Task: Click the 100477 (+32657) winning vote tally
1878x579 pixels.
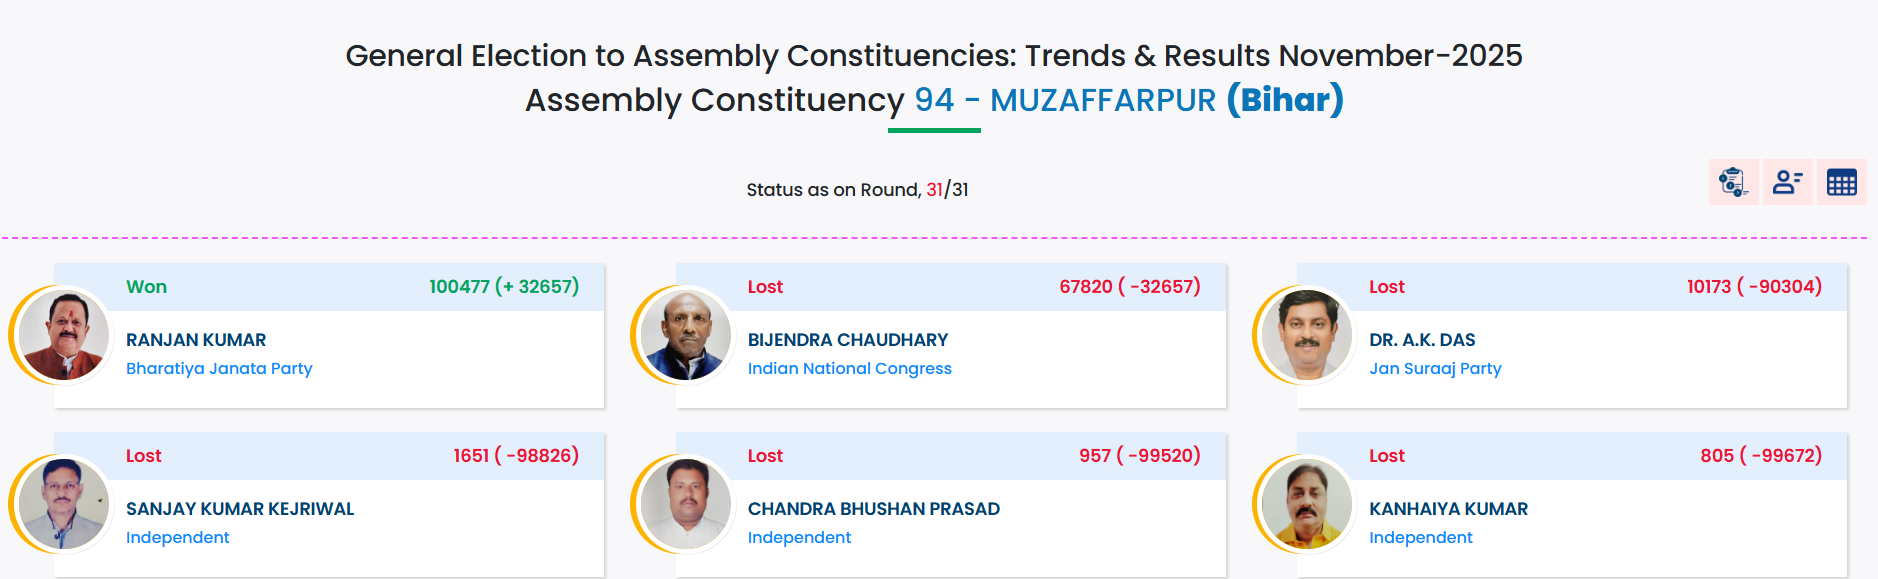Action: pyautogui.click(x=504, y=287)
